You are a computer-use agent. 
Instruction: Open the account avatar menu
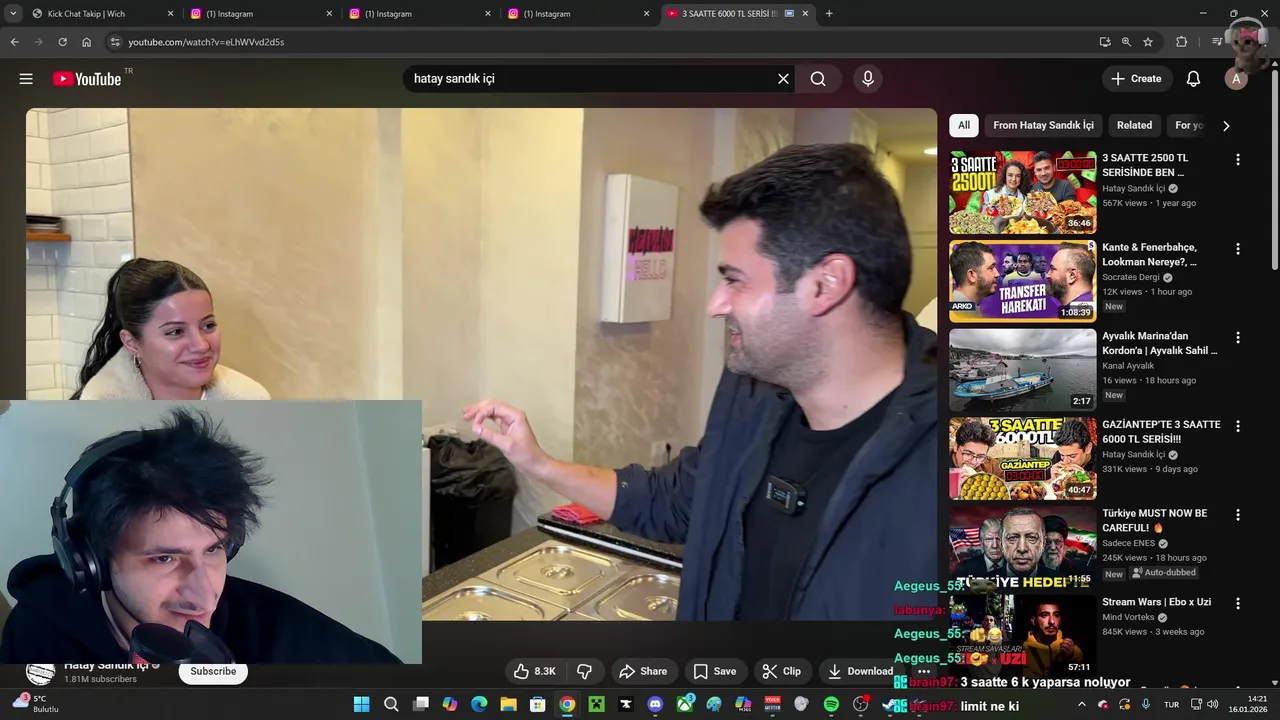pyautogui.click(x=1237, y=79)
